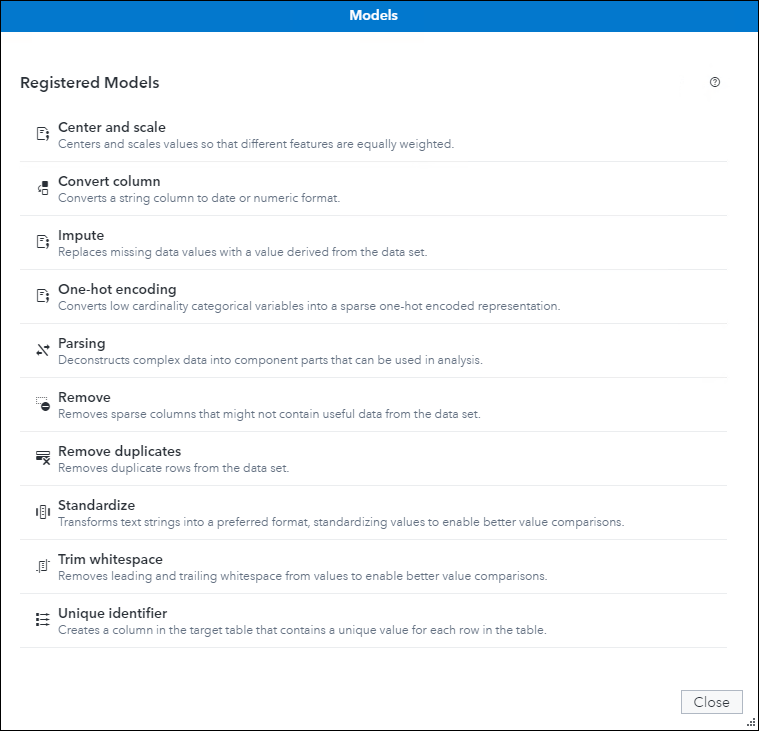Screen dimensions: 759x731
Task: Close the Models dialog
Action: (711, 702)
